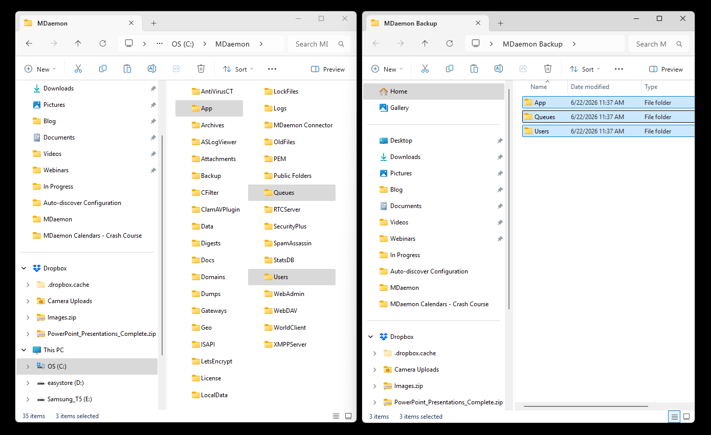Toggle Preview pane in MDaemon Backup window
This screenshot has height=435, width=711.
point(666,69)
